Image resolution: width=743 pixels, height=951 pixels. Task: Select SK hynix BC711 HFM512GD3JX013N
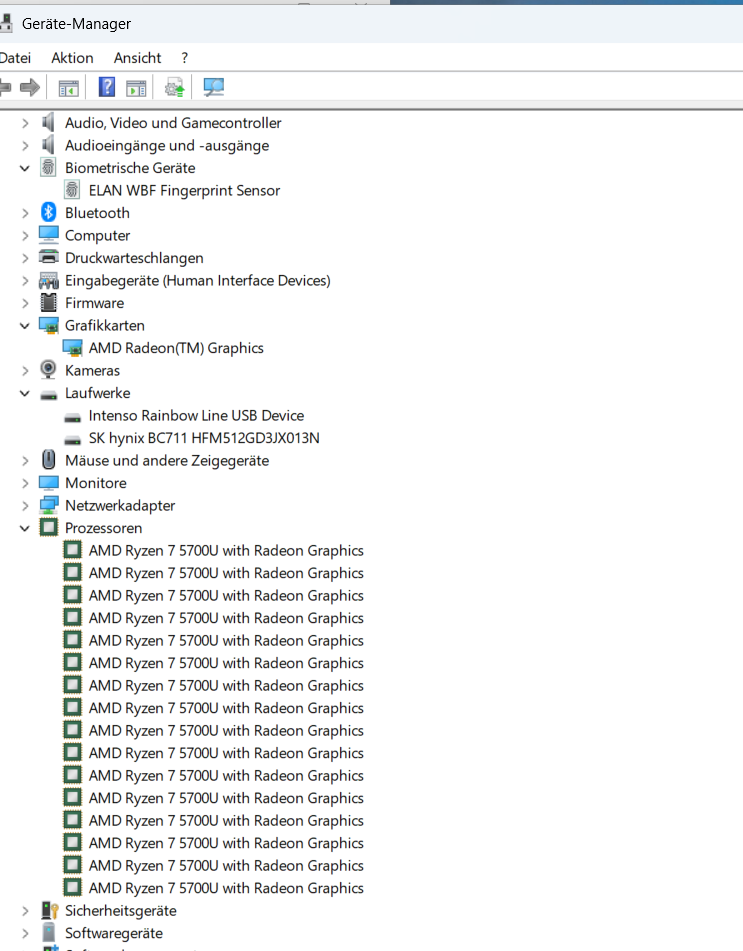(204, 438)
